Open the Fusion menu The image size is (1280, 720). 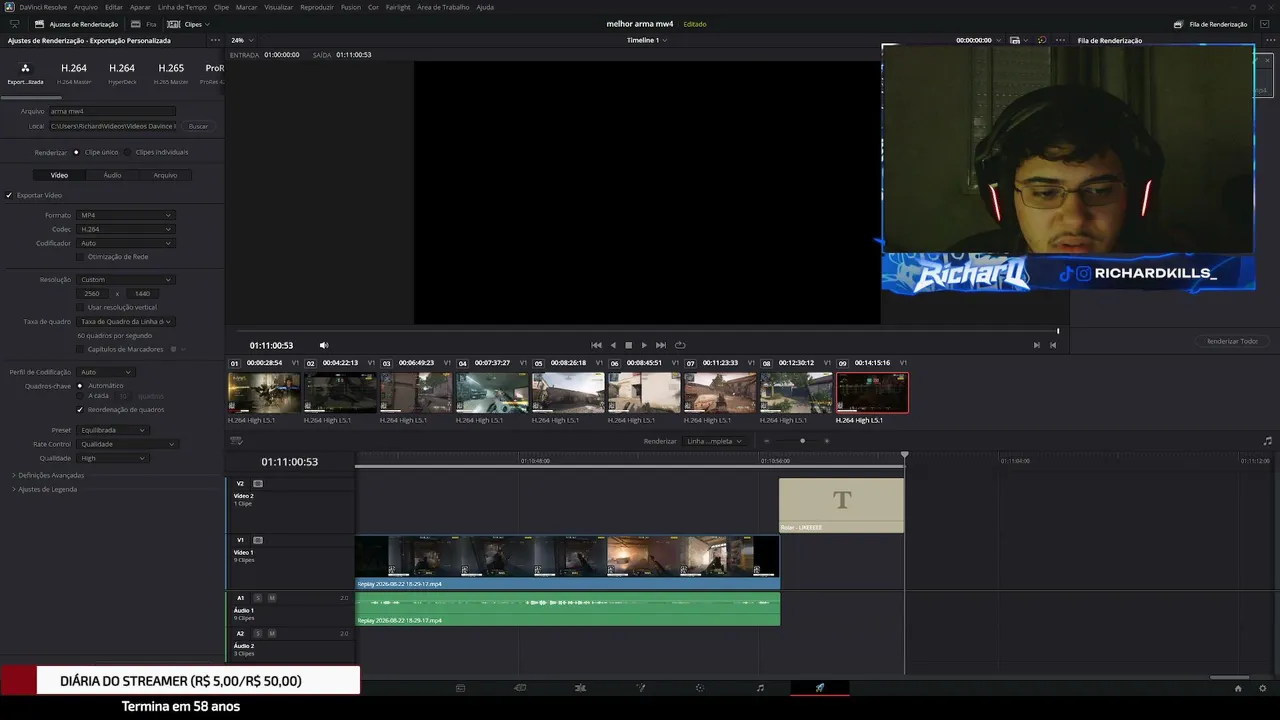coord(351,7)
